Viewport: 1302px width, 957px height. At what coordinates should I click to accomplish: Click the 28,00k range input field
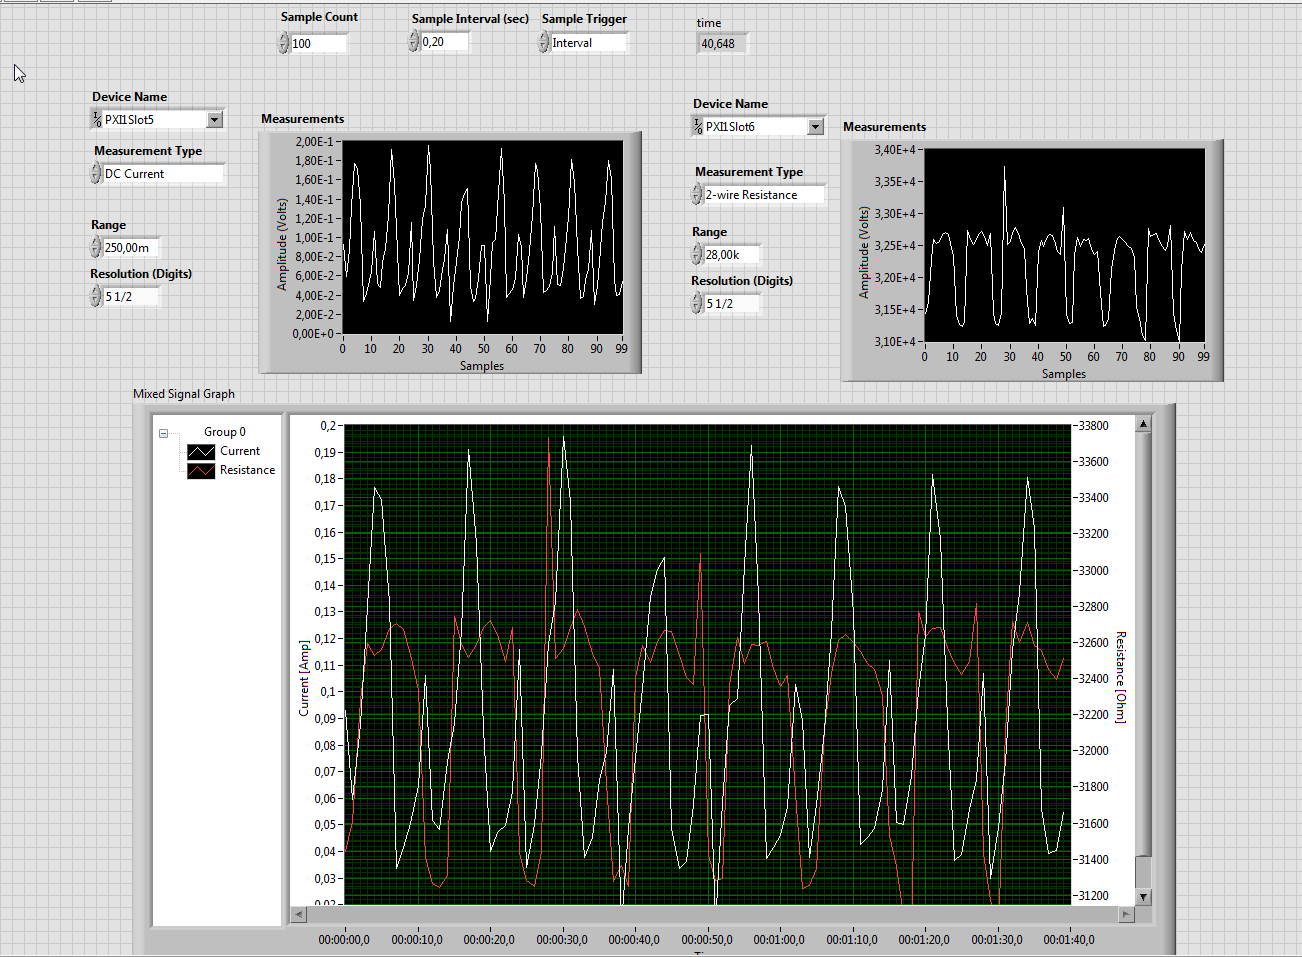coord(731,255)
